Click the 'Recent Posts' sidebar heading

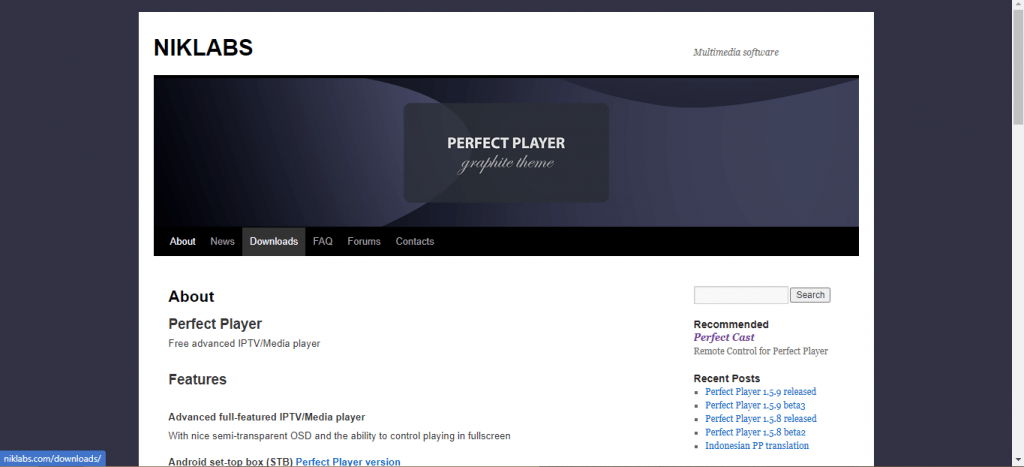727,379
